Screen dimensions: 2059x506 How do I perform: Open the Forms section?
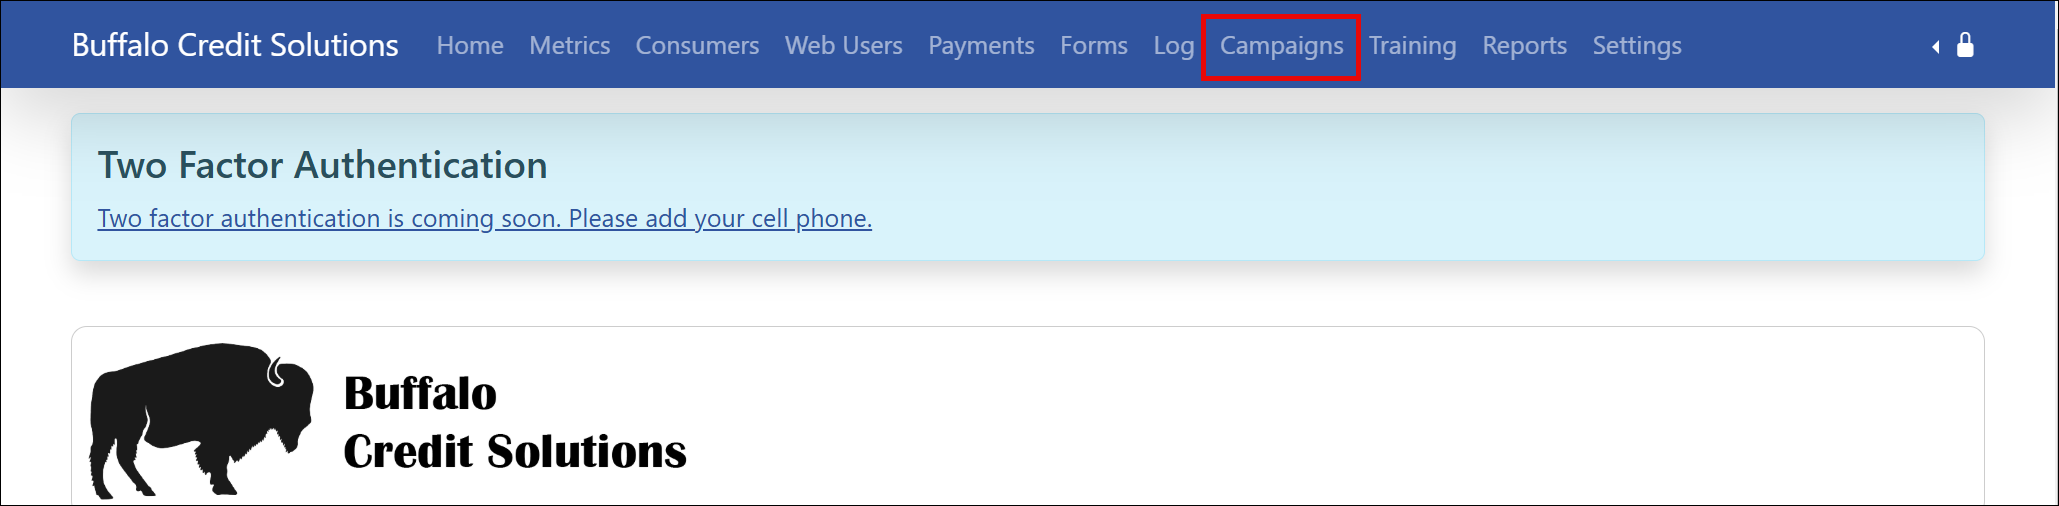1094,46
